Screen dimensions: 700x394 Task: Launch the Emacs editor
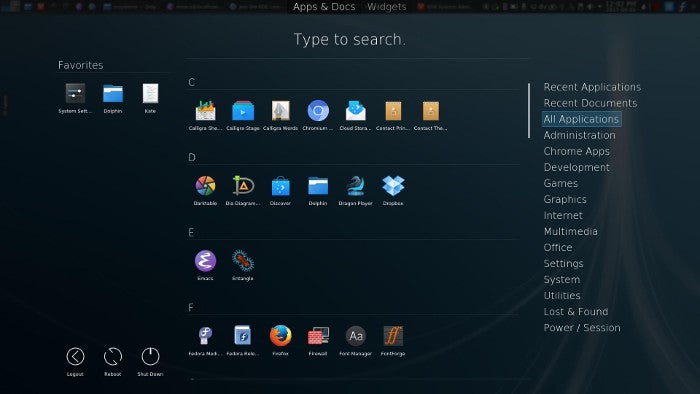click(x=205, y=265)
